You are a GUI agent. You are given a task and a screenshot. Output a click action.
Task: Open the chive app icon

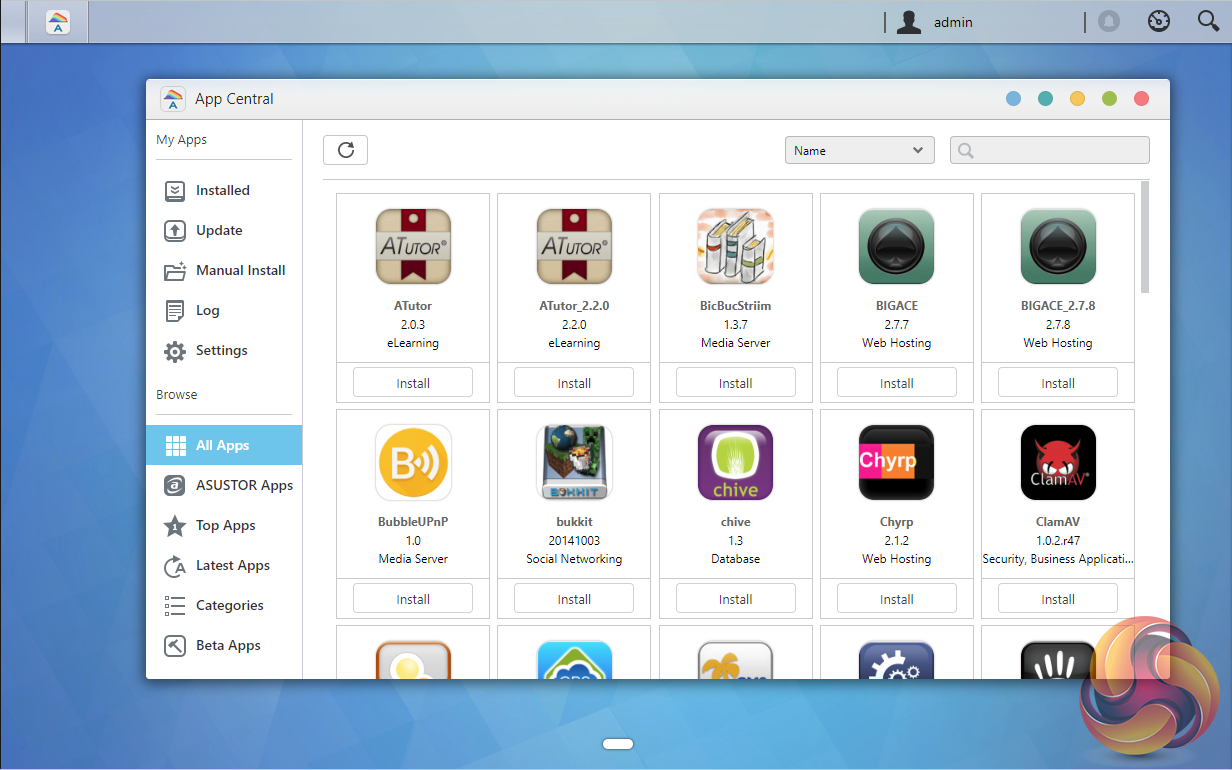735,462
